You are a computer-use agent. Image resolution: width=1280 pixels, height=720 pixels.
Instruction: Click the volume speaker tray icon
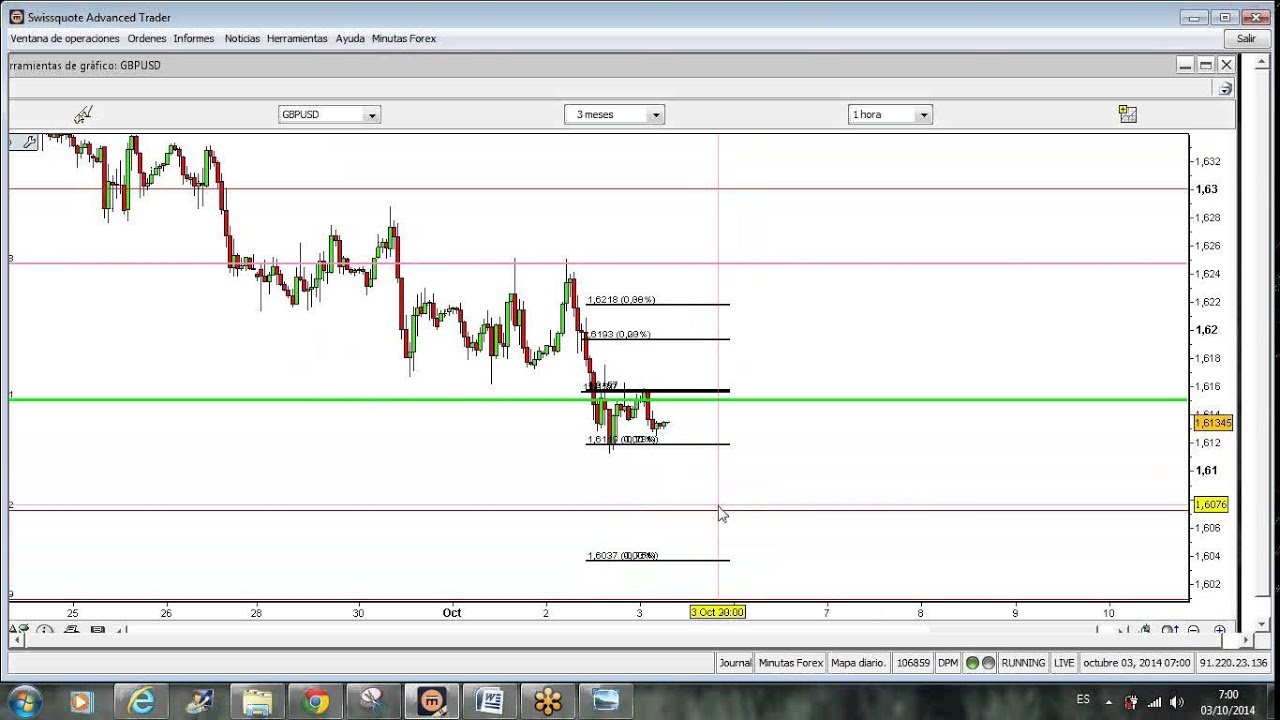[1176, 702]
